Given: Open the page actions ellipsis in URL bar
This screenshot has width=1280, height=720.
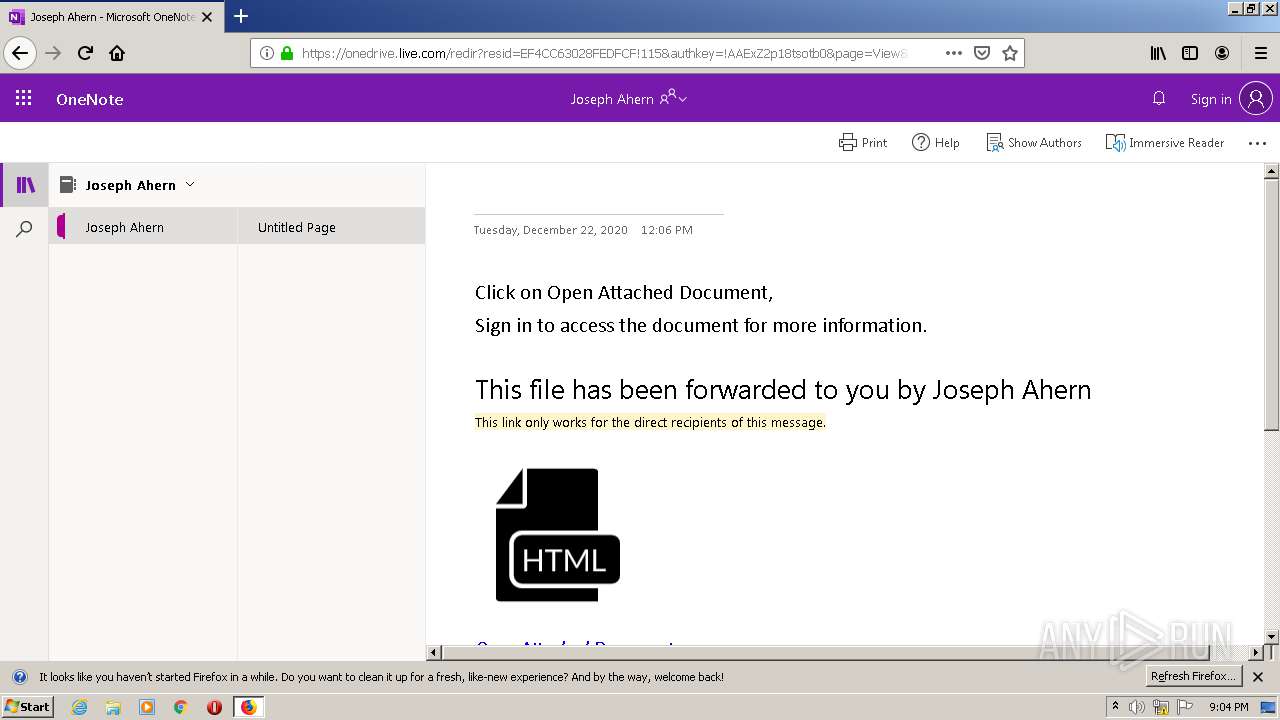Looking at the screenshot, I should 954,53.
